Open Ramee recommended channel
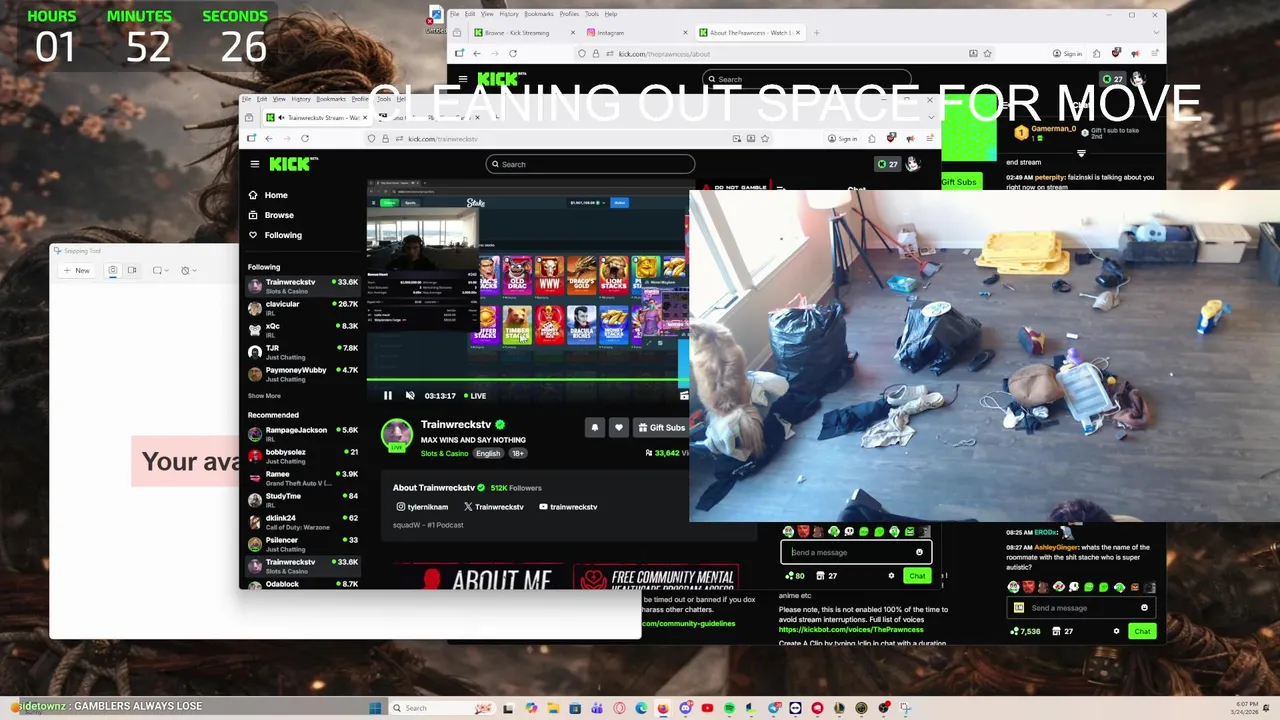 (303, 478)
